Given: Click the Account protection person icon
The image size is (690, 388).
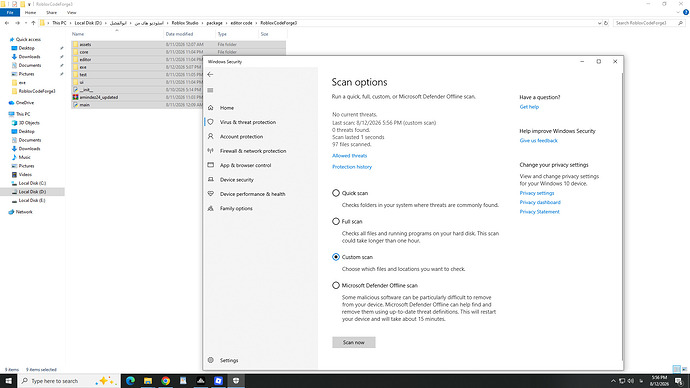Looking at the screenshot, I should click(210, 136).
